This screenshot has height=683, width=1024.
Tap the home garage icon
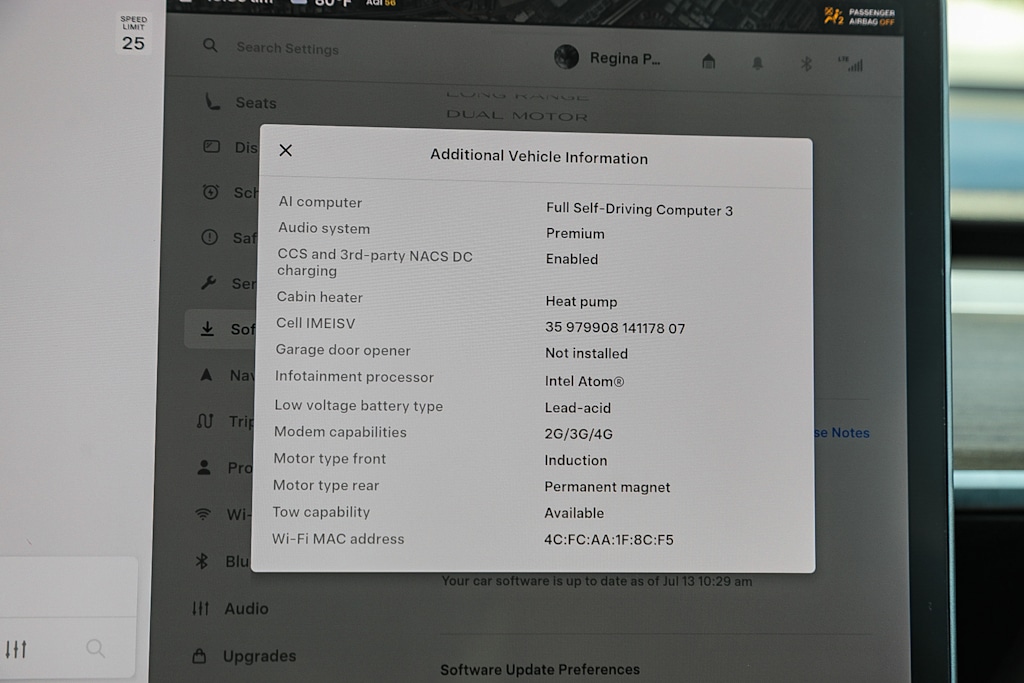[709, 61]
